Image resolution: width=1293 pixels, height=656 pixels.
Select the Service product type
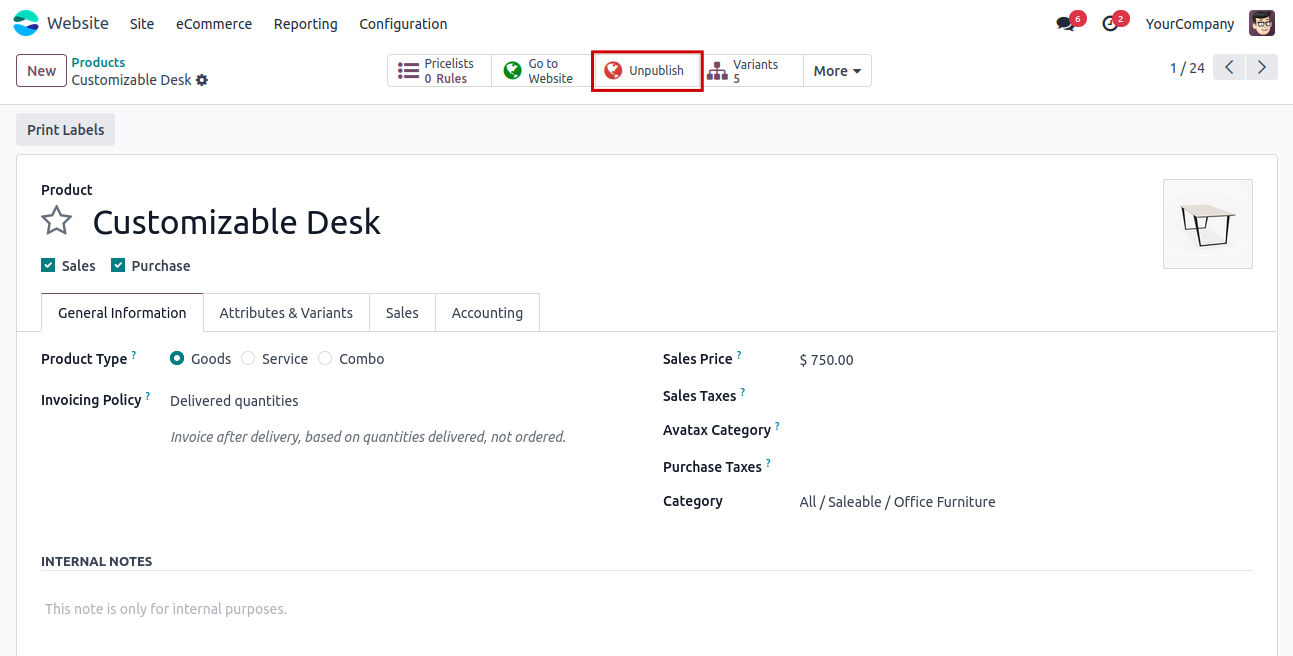pyautogui.click(x=248, y=359)
